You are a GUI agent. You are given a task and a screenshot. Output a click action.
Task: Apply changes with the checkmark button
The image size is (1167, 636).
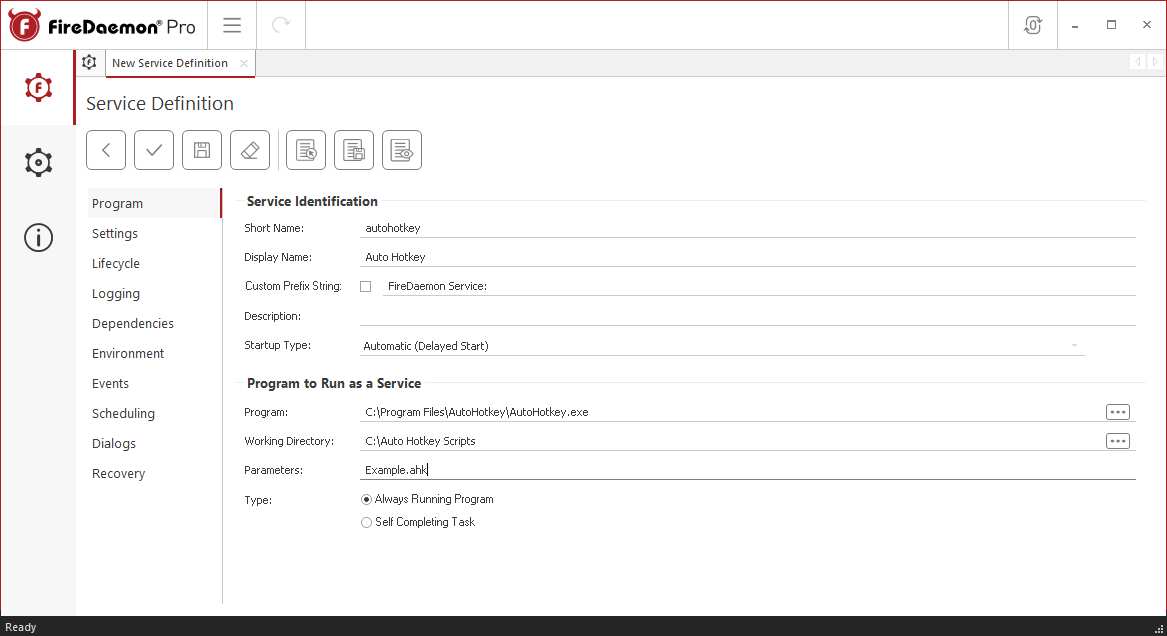tap(154, 150)
